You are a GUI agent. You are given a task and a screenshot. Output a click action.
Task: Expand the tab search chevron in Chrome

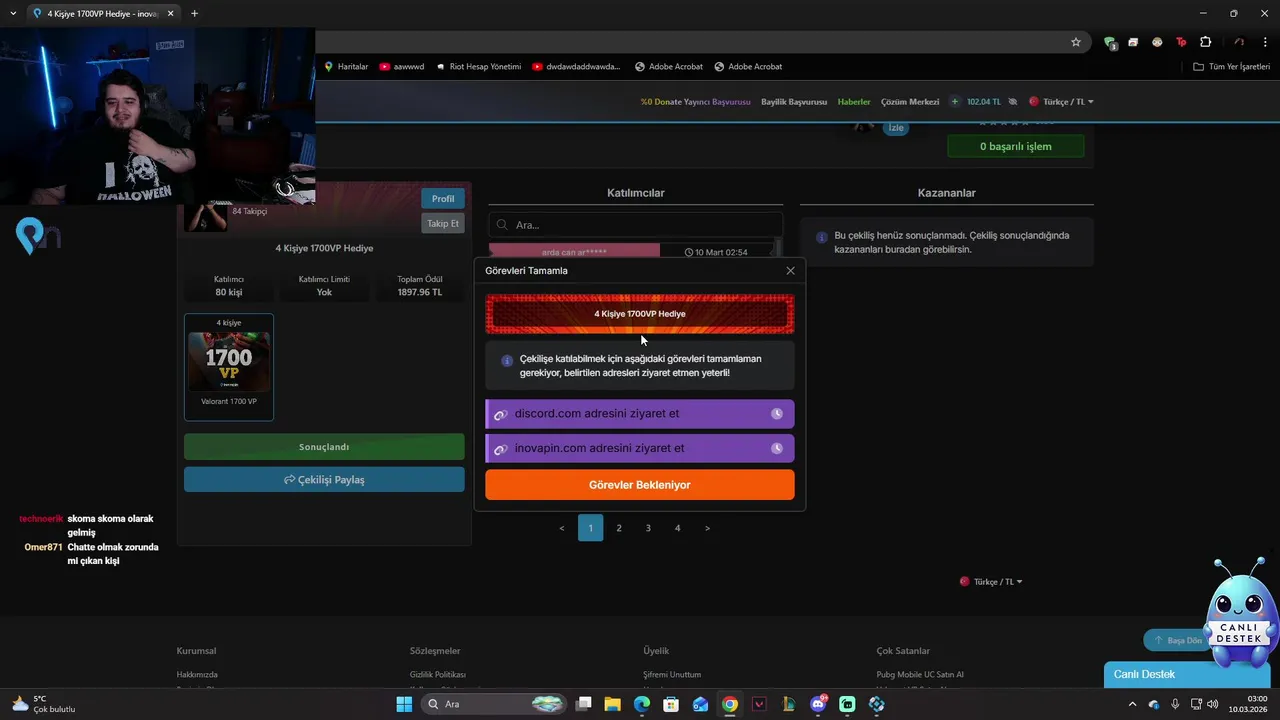13,13
